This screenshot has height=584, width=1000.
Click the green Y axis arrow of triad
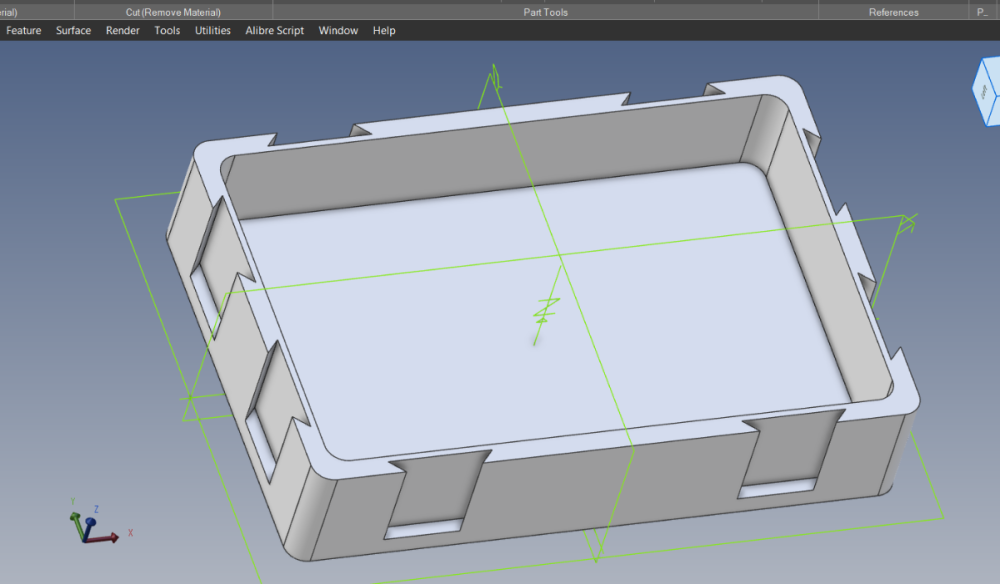coord(77,524)
